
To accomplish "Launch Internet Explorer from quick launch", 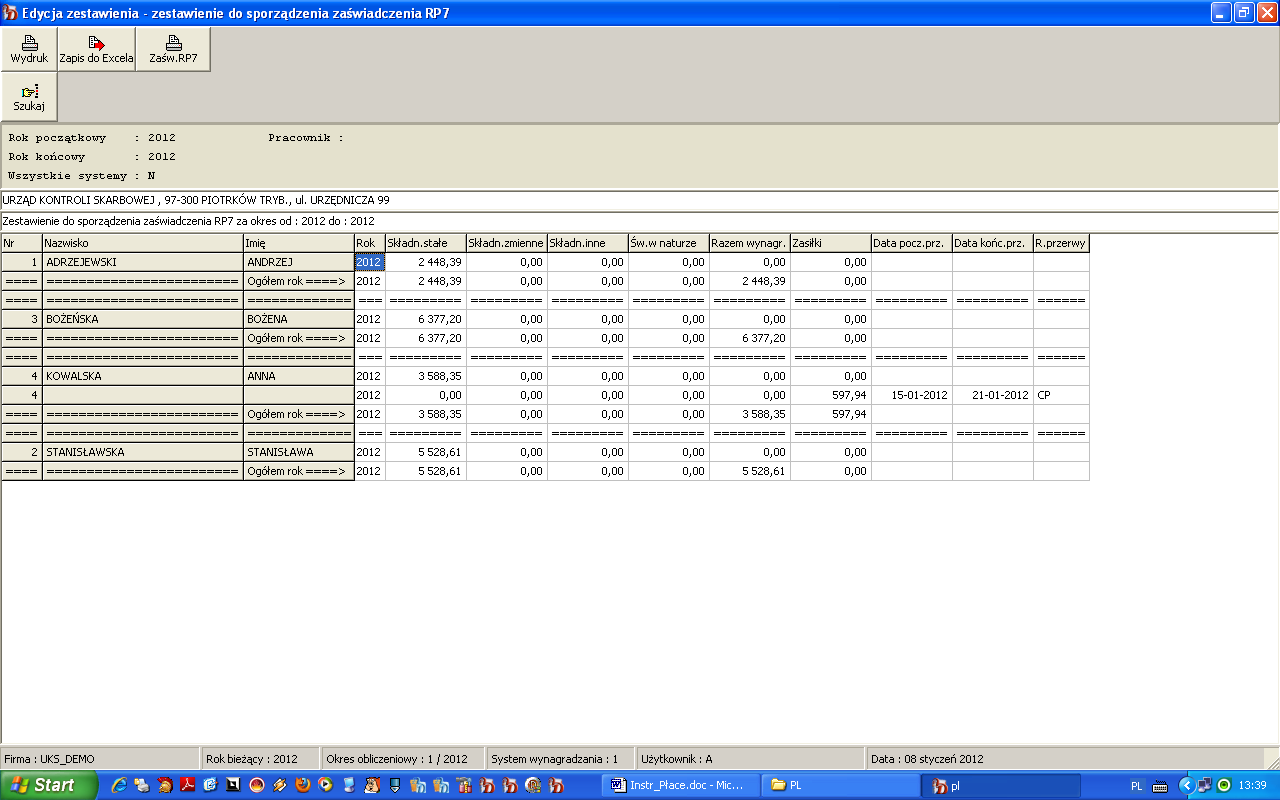I will tap(119, 786).
